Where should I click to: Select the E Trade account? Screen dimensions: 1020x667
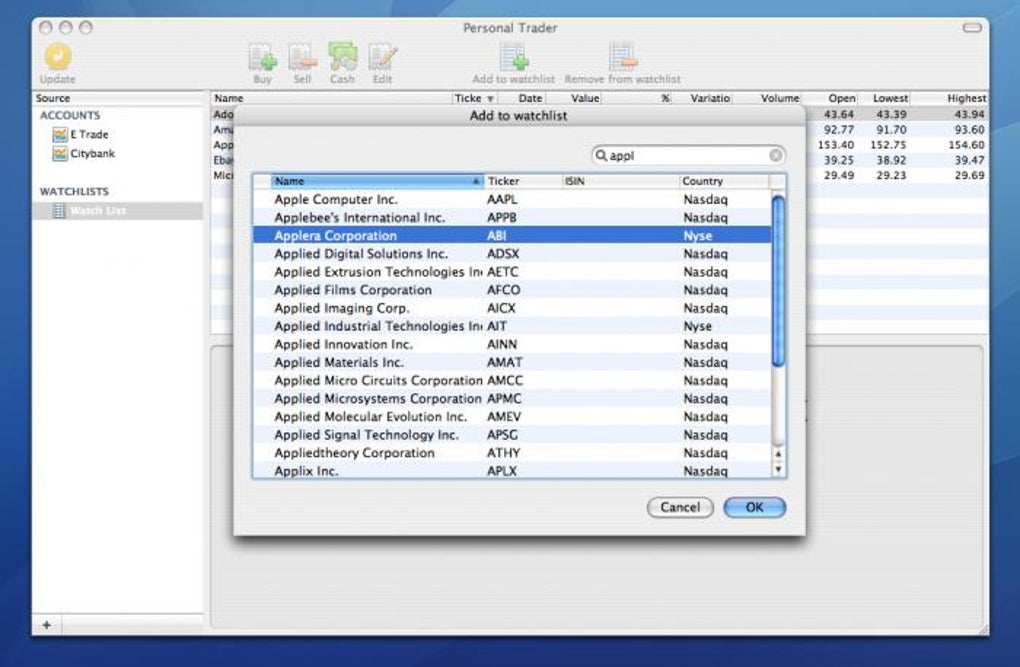tap(81, 135)
